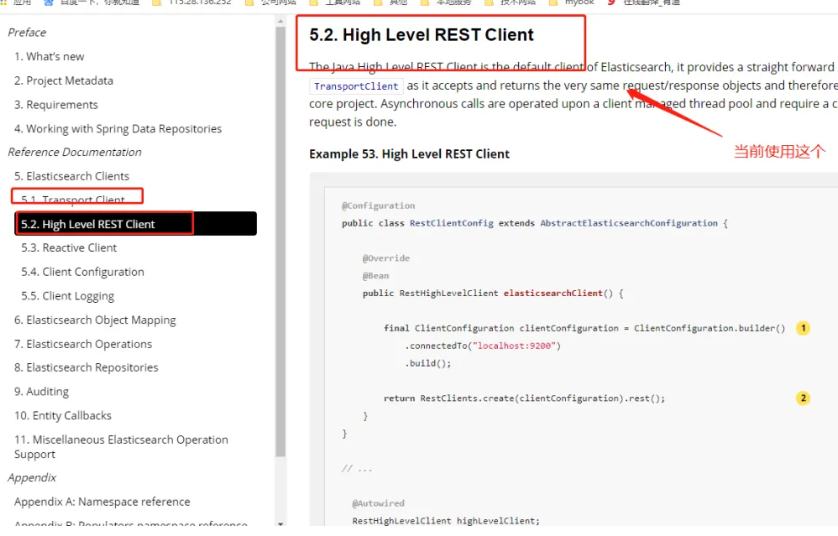Click the "5.2. High Level REST Client" page heading
This screenshot has height=536, width=838.
[x=421, y=35]
